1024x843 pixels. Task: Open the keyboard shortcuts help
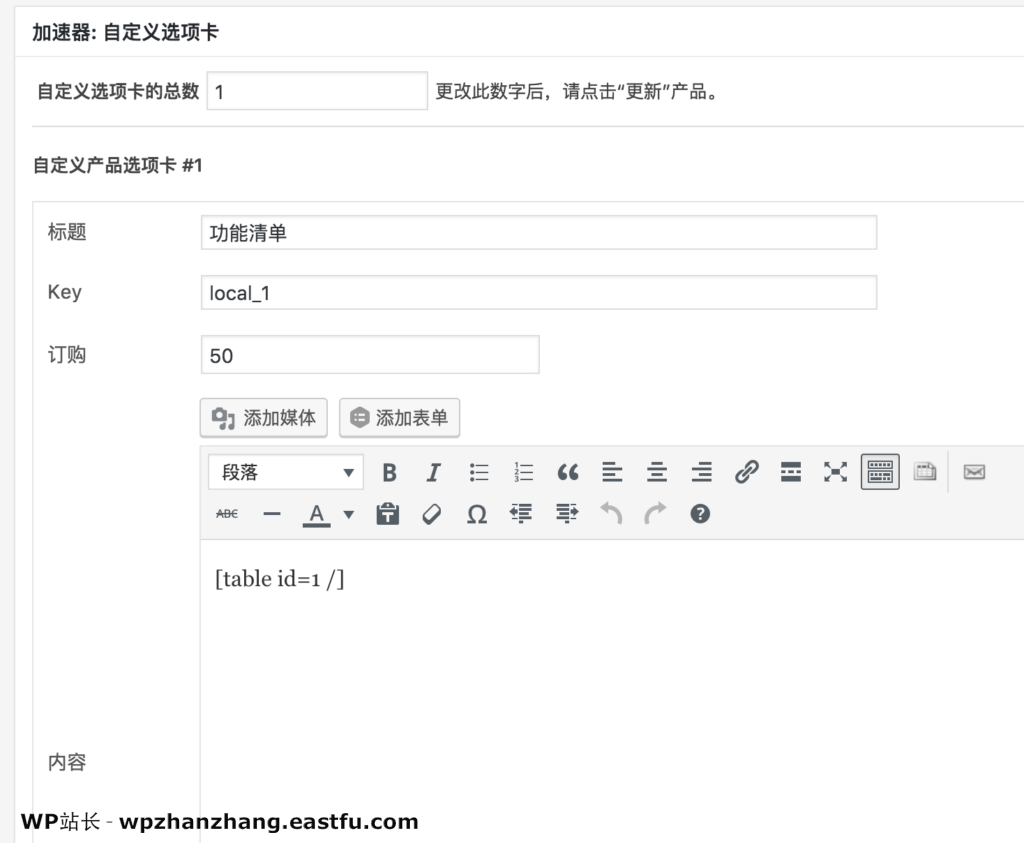click(x=700, y=514)
